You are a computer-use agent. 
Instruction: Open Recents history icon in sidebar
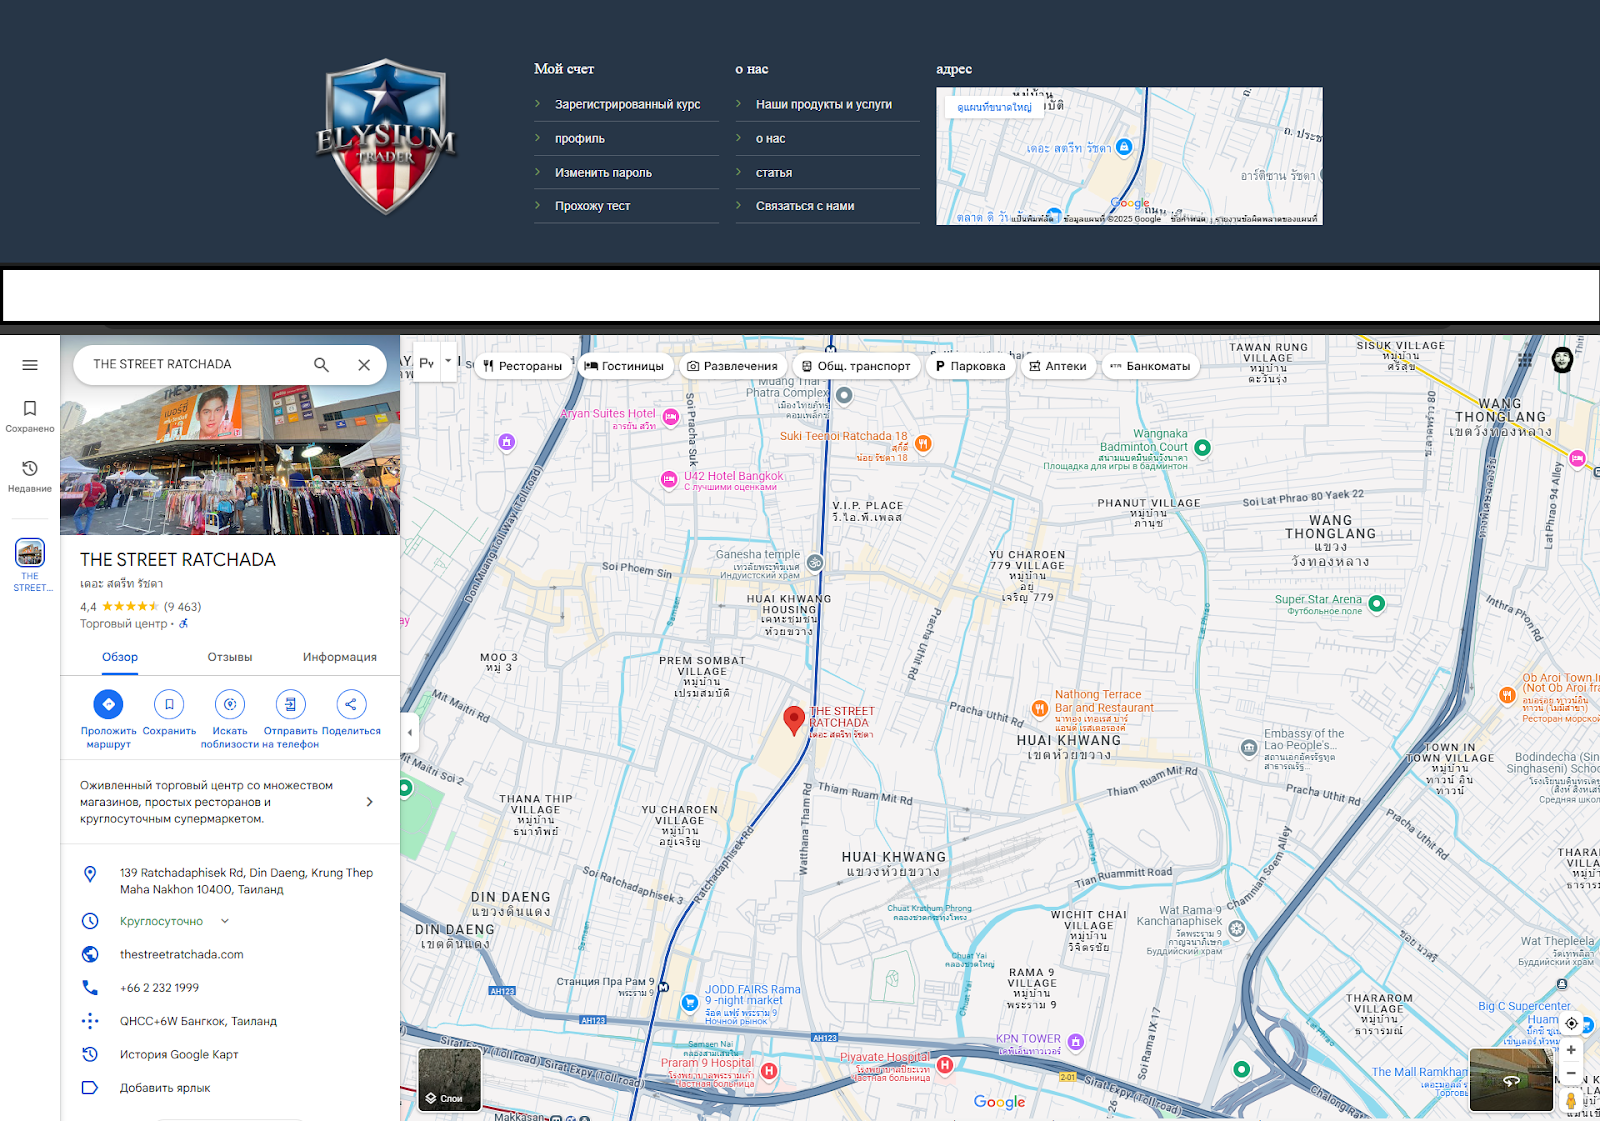pos(30,469)
